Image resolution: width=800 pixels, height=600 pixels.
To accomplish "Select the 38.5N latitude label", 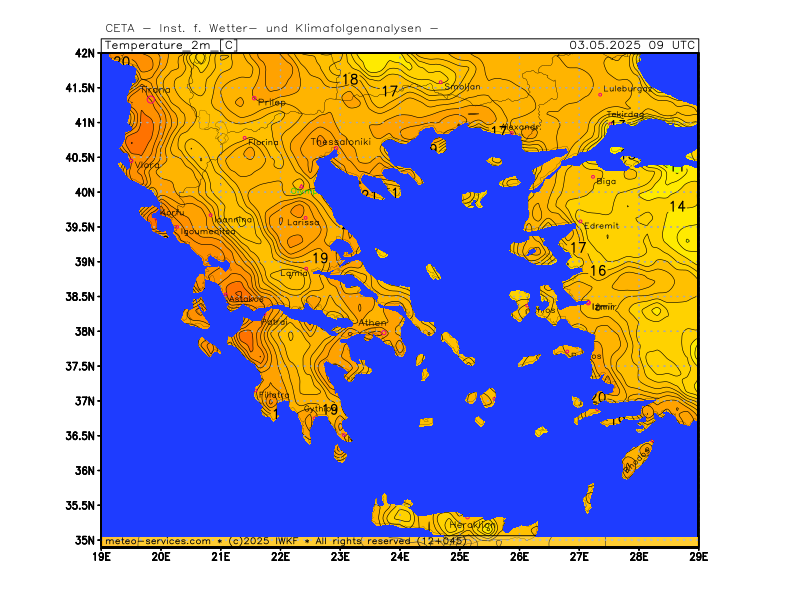I will [80, 296].
